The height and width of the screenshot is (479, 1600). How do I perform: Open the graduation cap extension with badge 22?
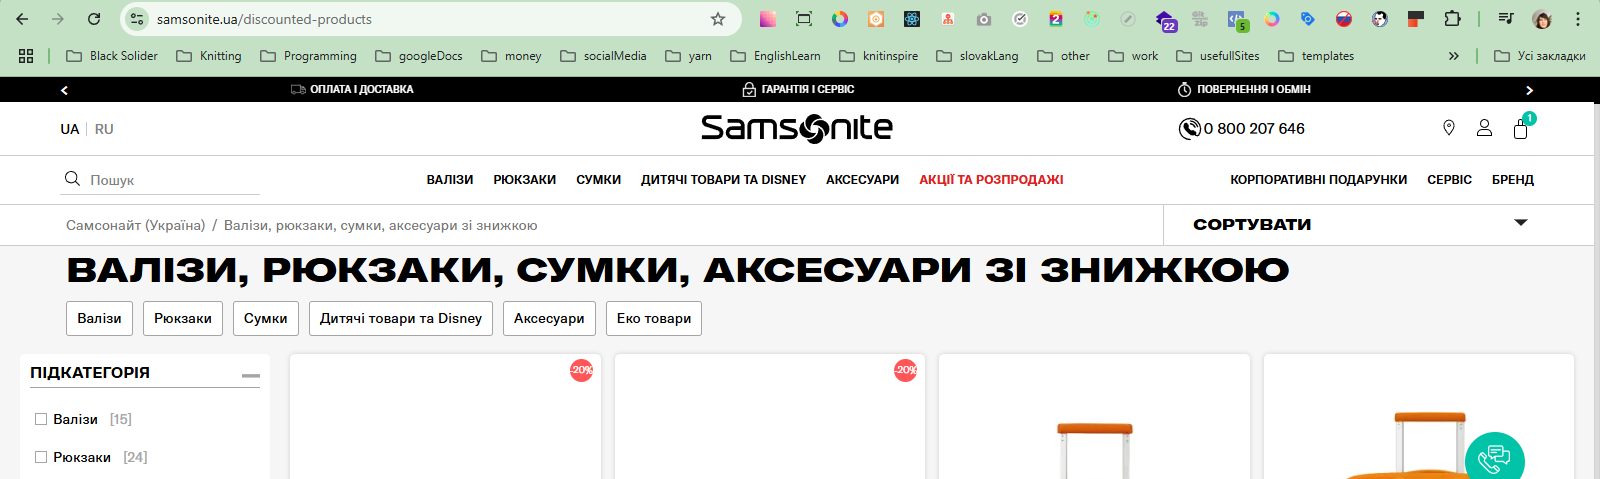point(1165,20)
